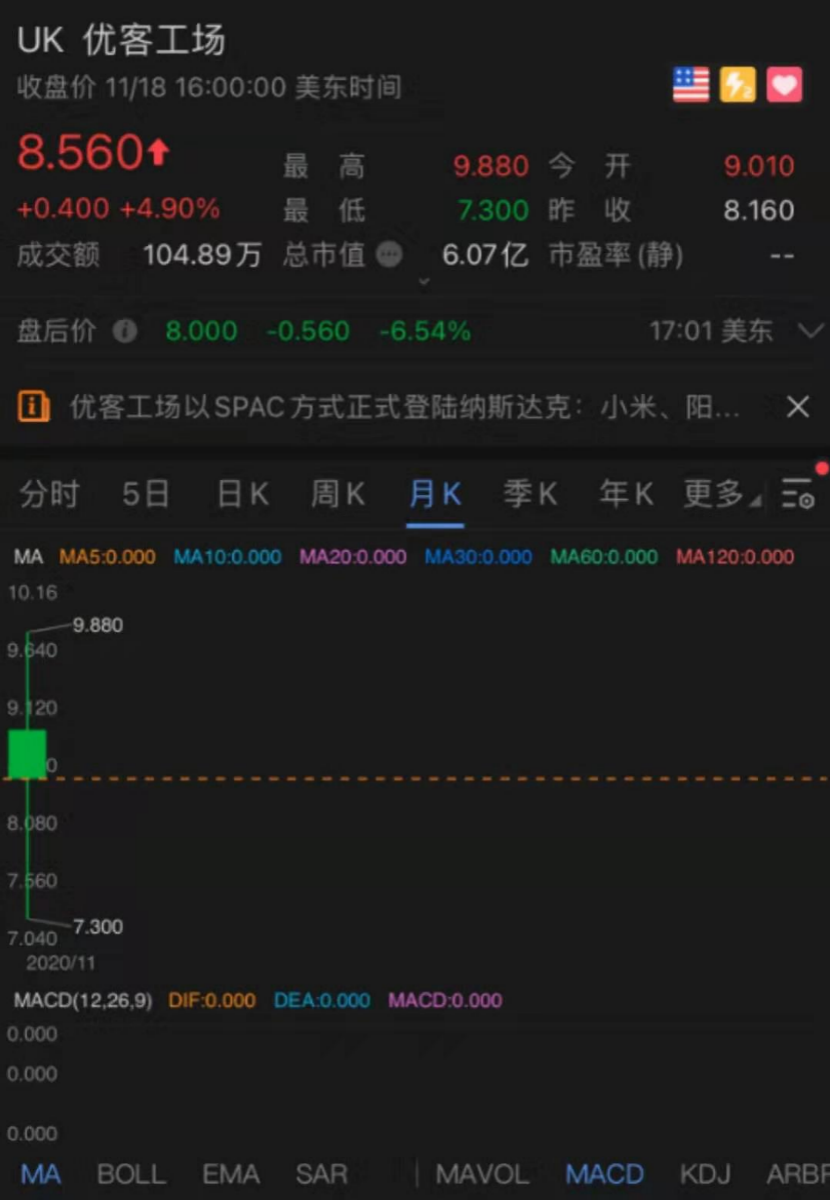Viewport: 832px width, 1200px height.
Task: Read the SPAC Nasdaq listing news headline
Action: (x=405, y=406)
